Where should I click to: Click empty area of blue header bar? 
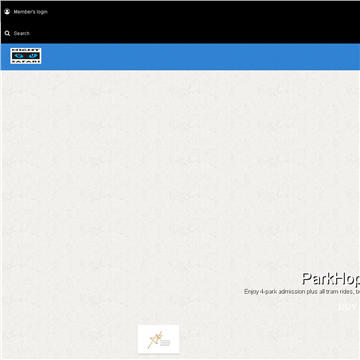(x=200, y=57)
